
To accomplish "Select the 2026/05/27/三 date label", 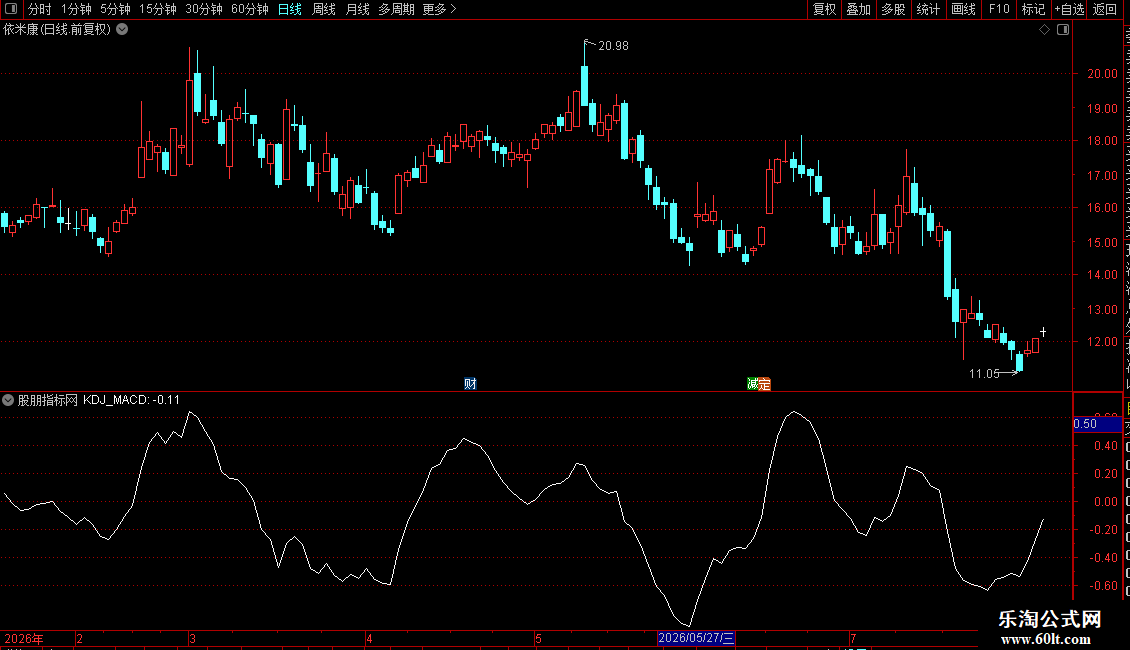I will [x=696, y=638].
